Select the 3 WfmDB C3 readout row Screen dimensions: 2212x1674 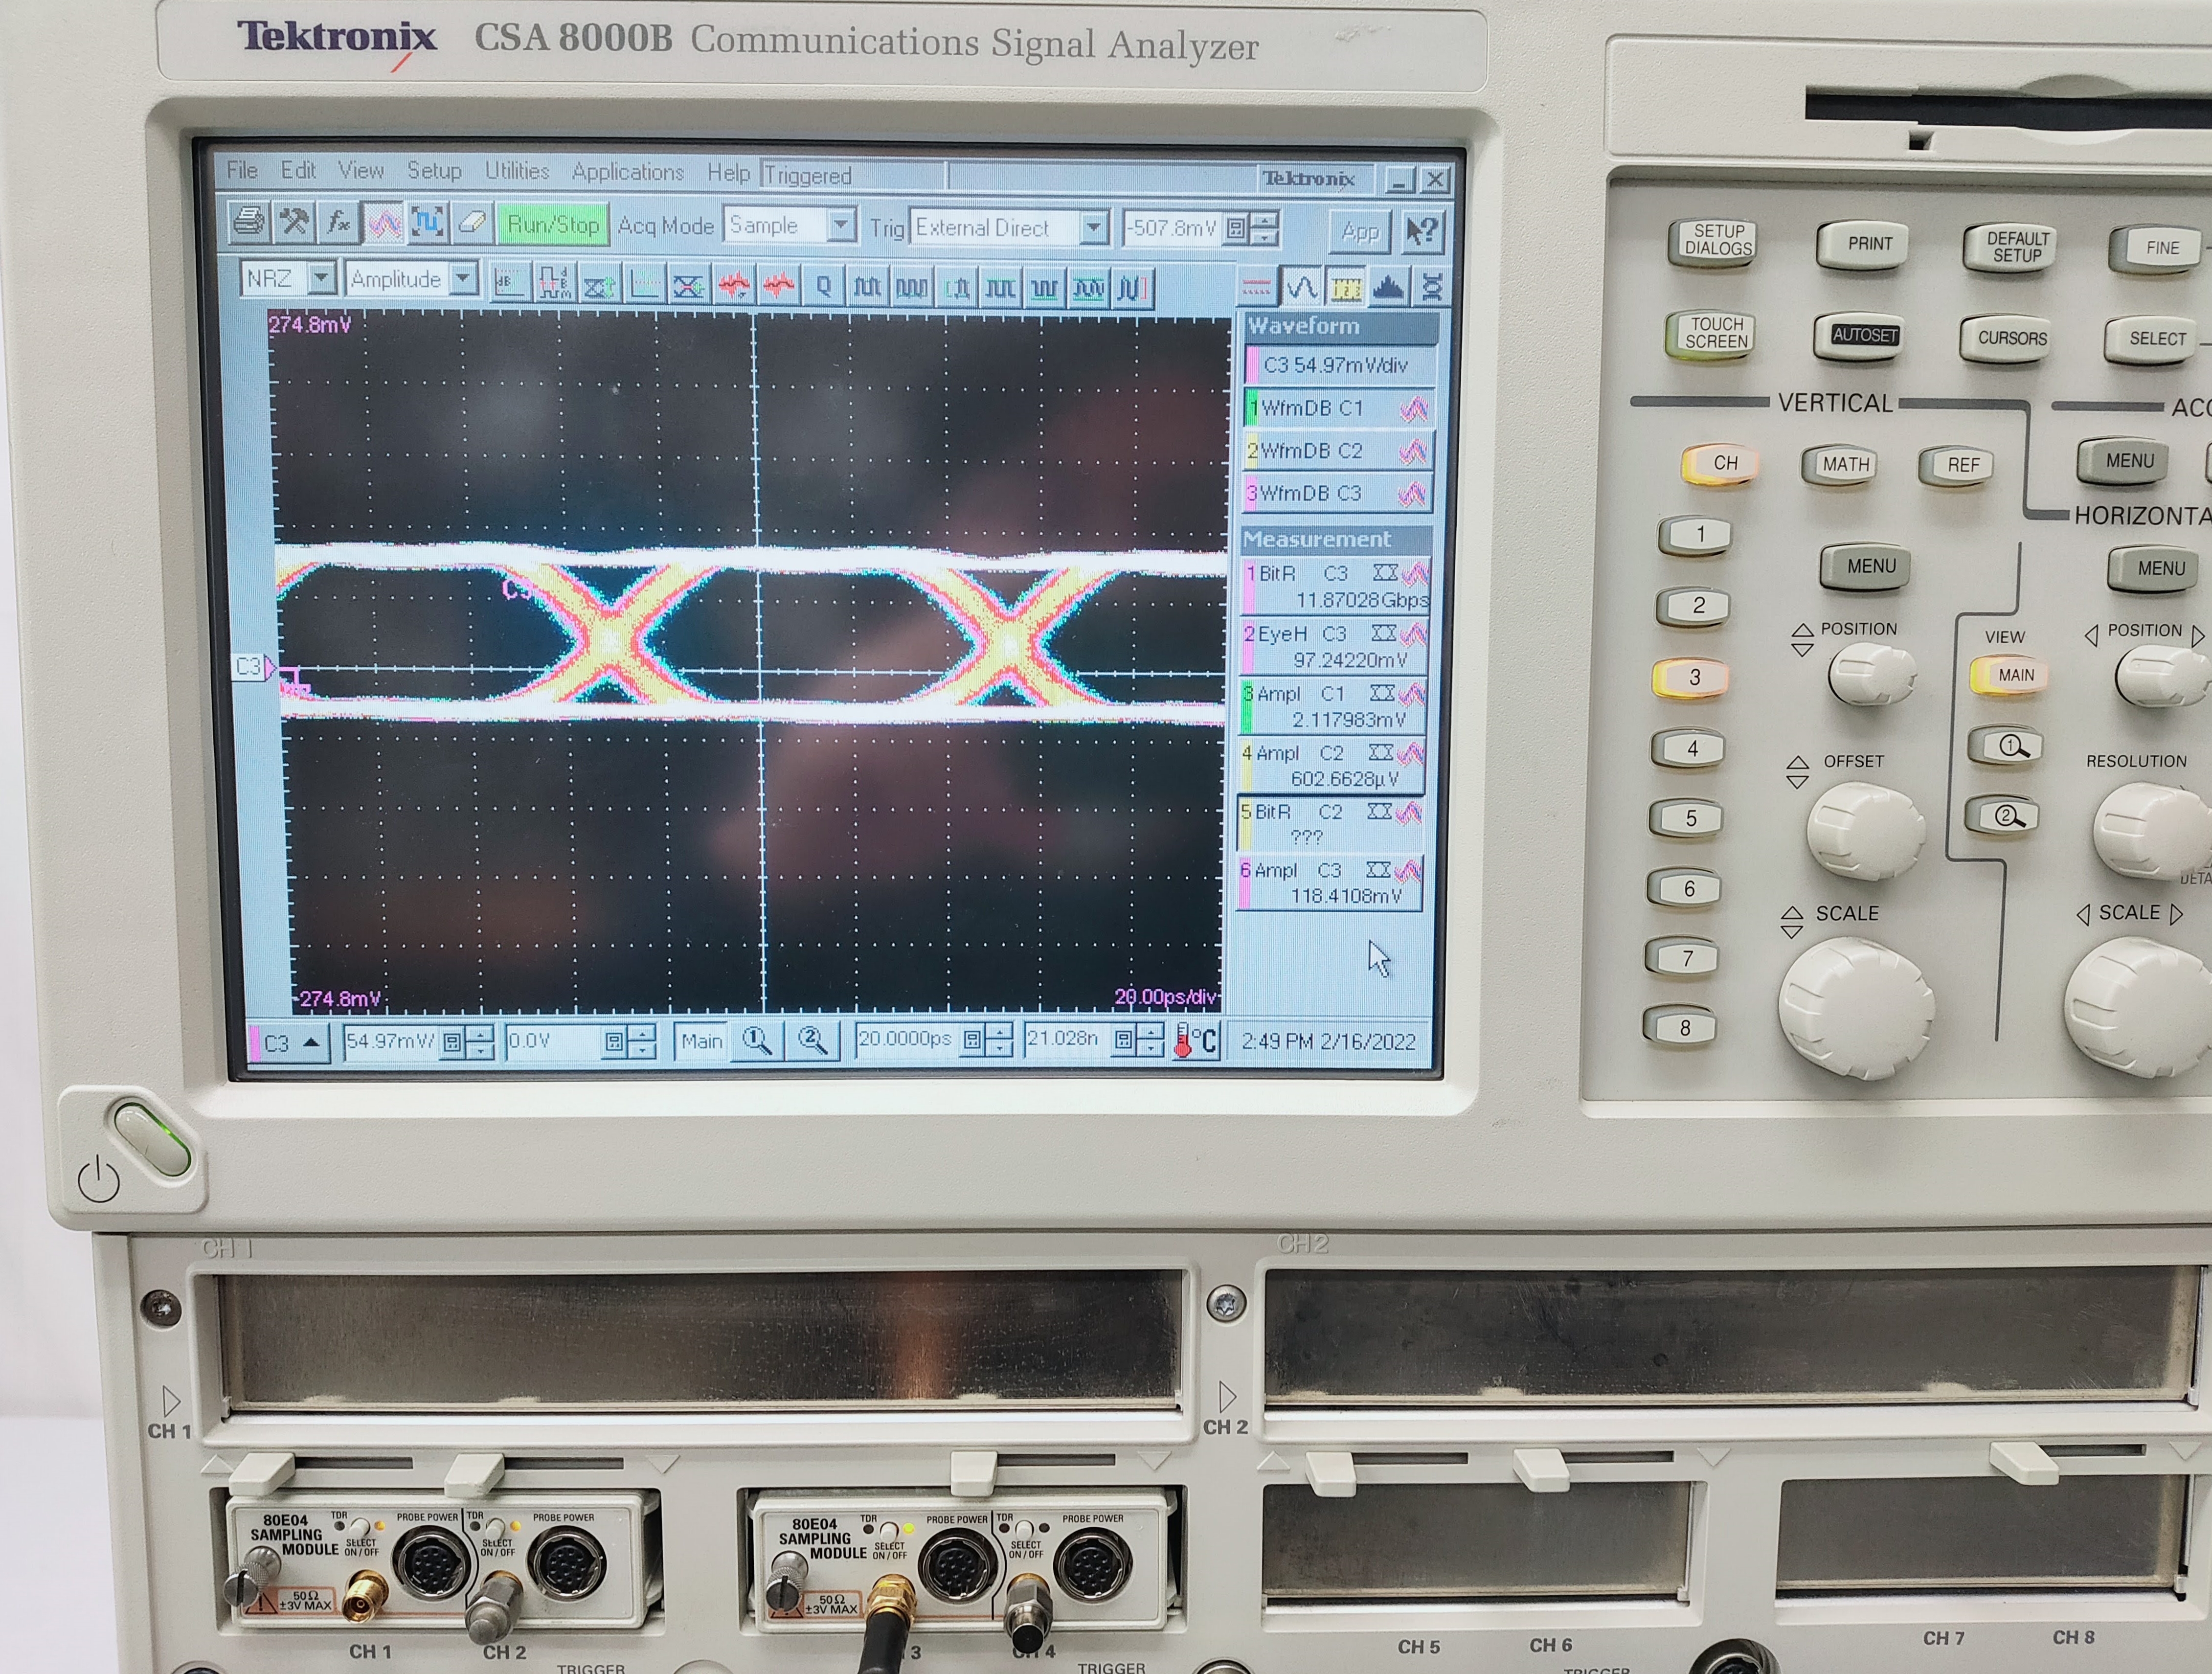1337,493
